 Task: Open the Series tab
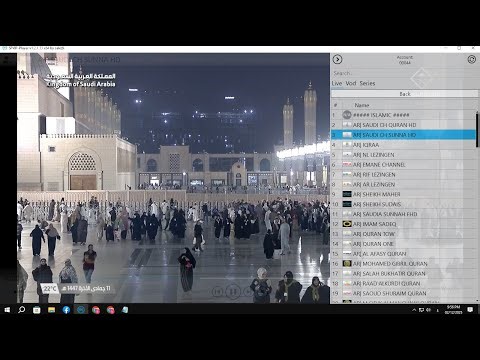coord(367,83)
